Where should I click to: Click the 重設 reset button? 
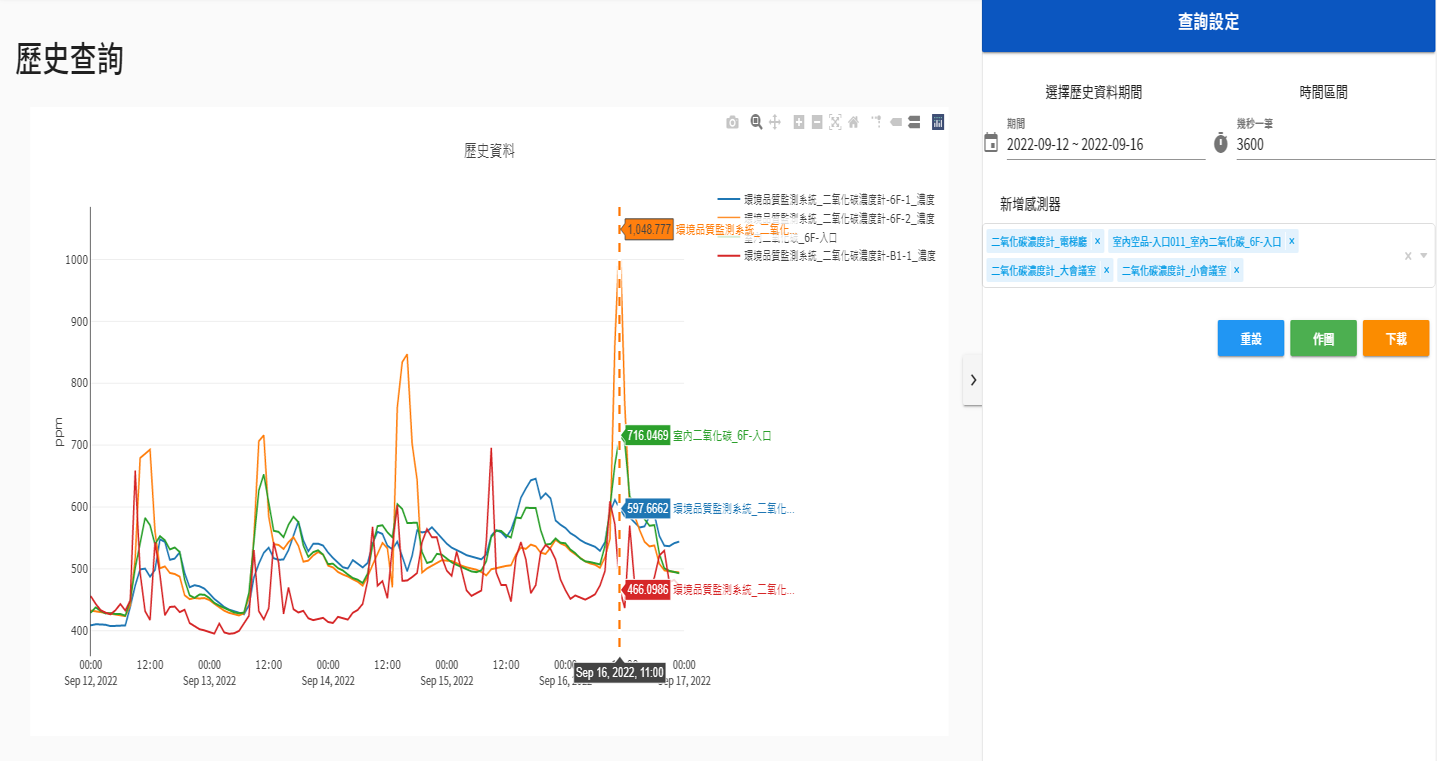[1250, 338]
